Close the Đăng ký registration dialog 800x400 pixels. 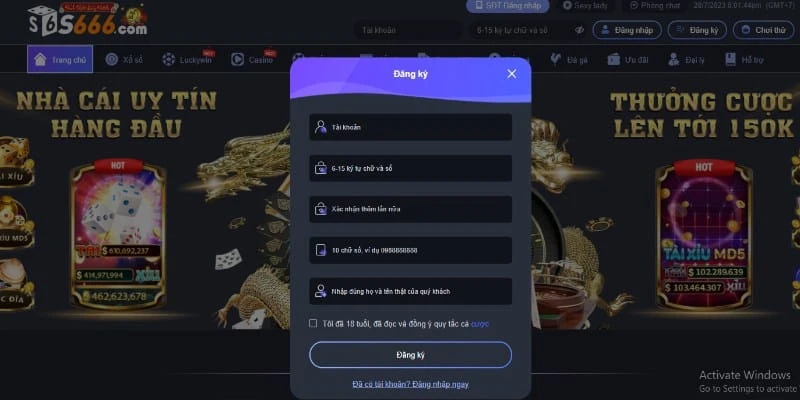pos(512,74)
